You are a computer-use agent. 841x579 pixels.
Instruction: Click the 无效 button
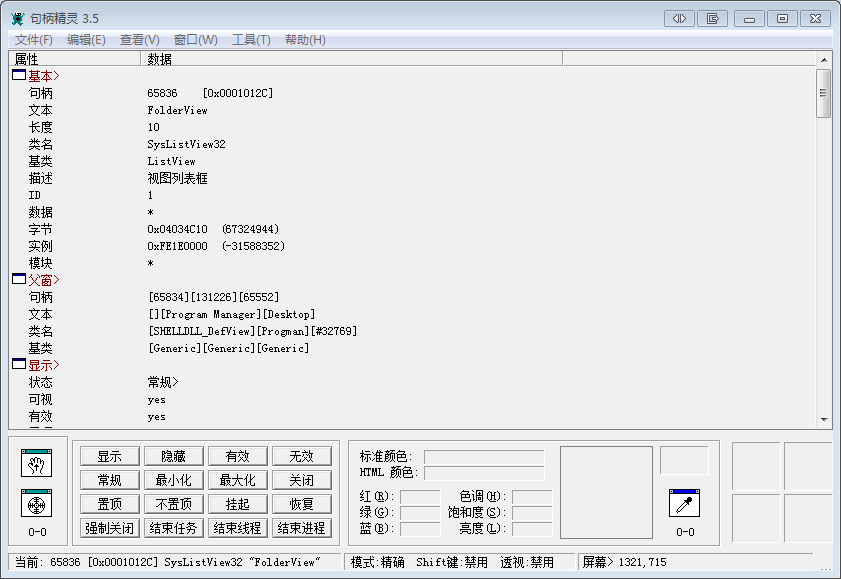[x=302, y=456]
